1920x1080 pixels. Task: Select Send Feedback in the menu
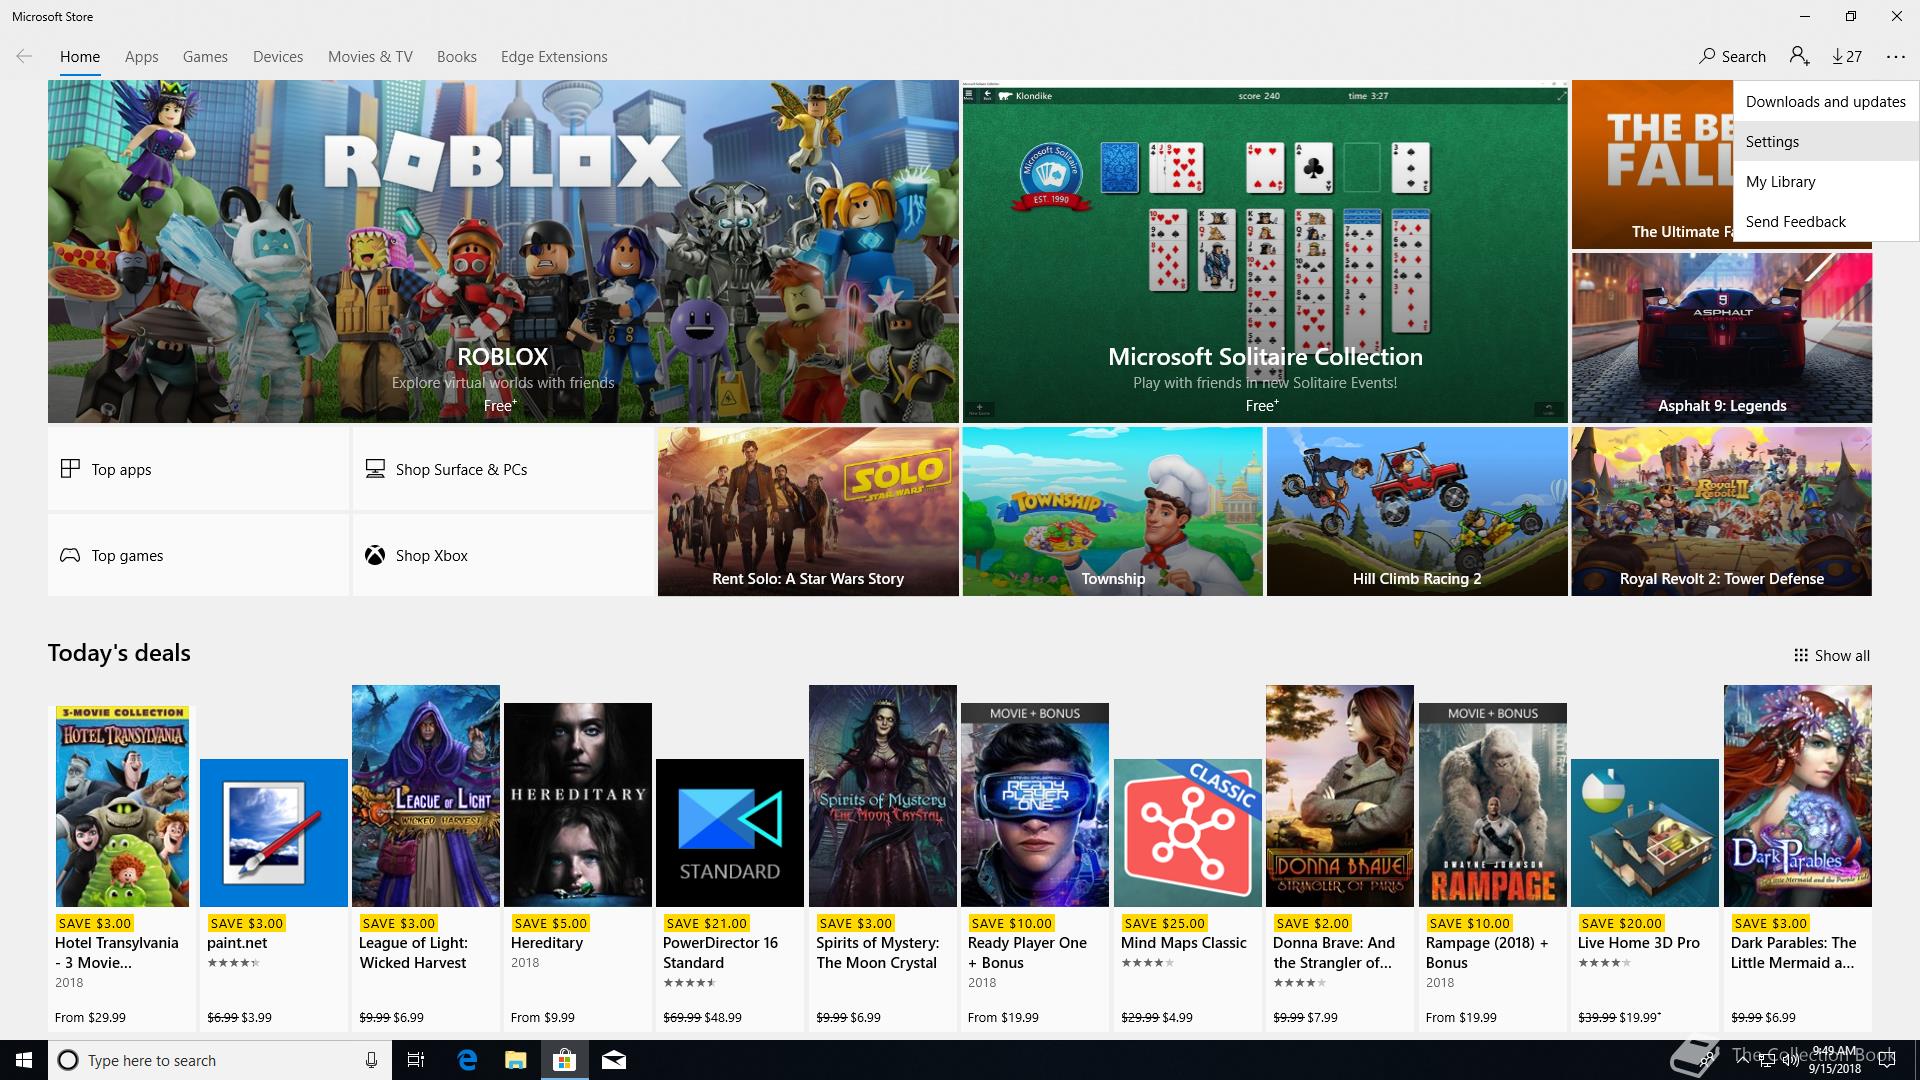point(1826,221)
